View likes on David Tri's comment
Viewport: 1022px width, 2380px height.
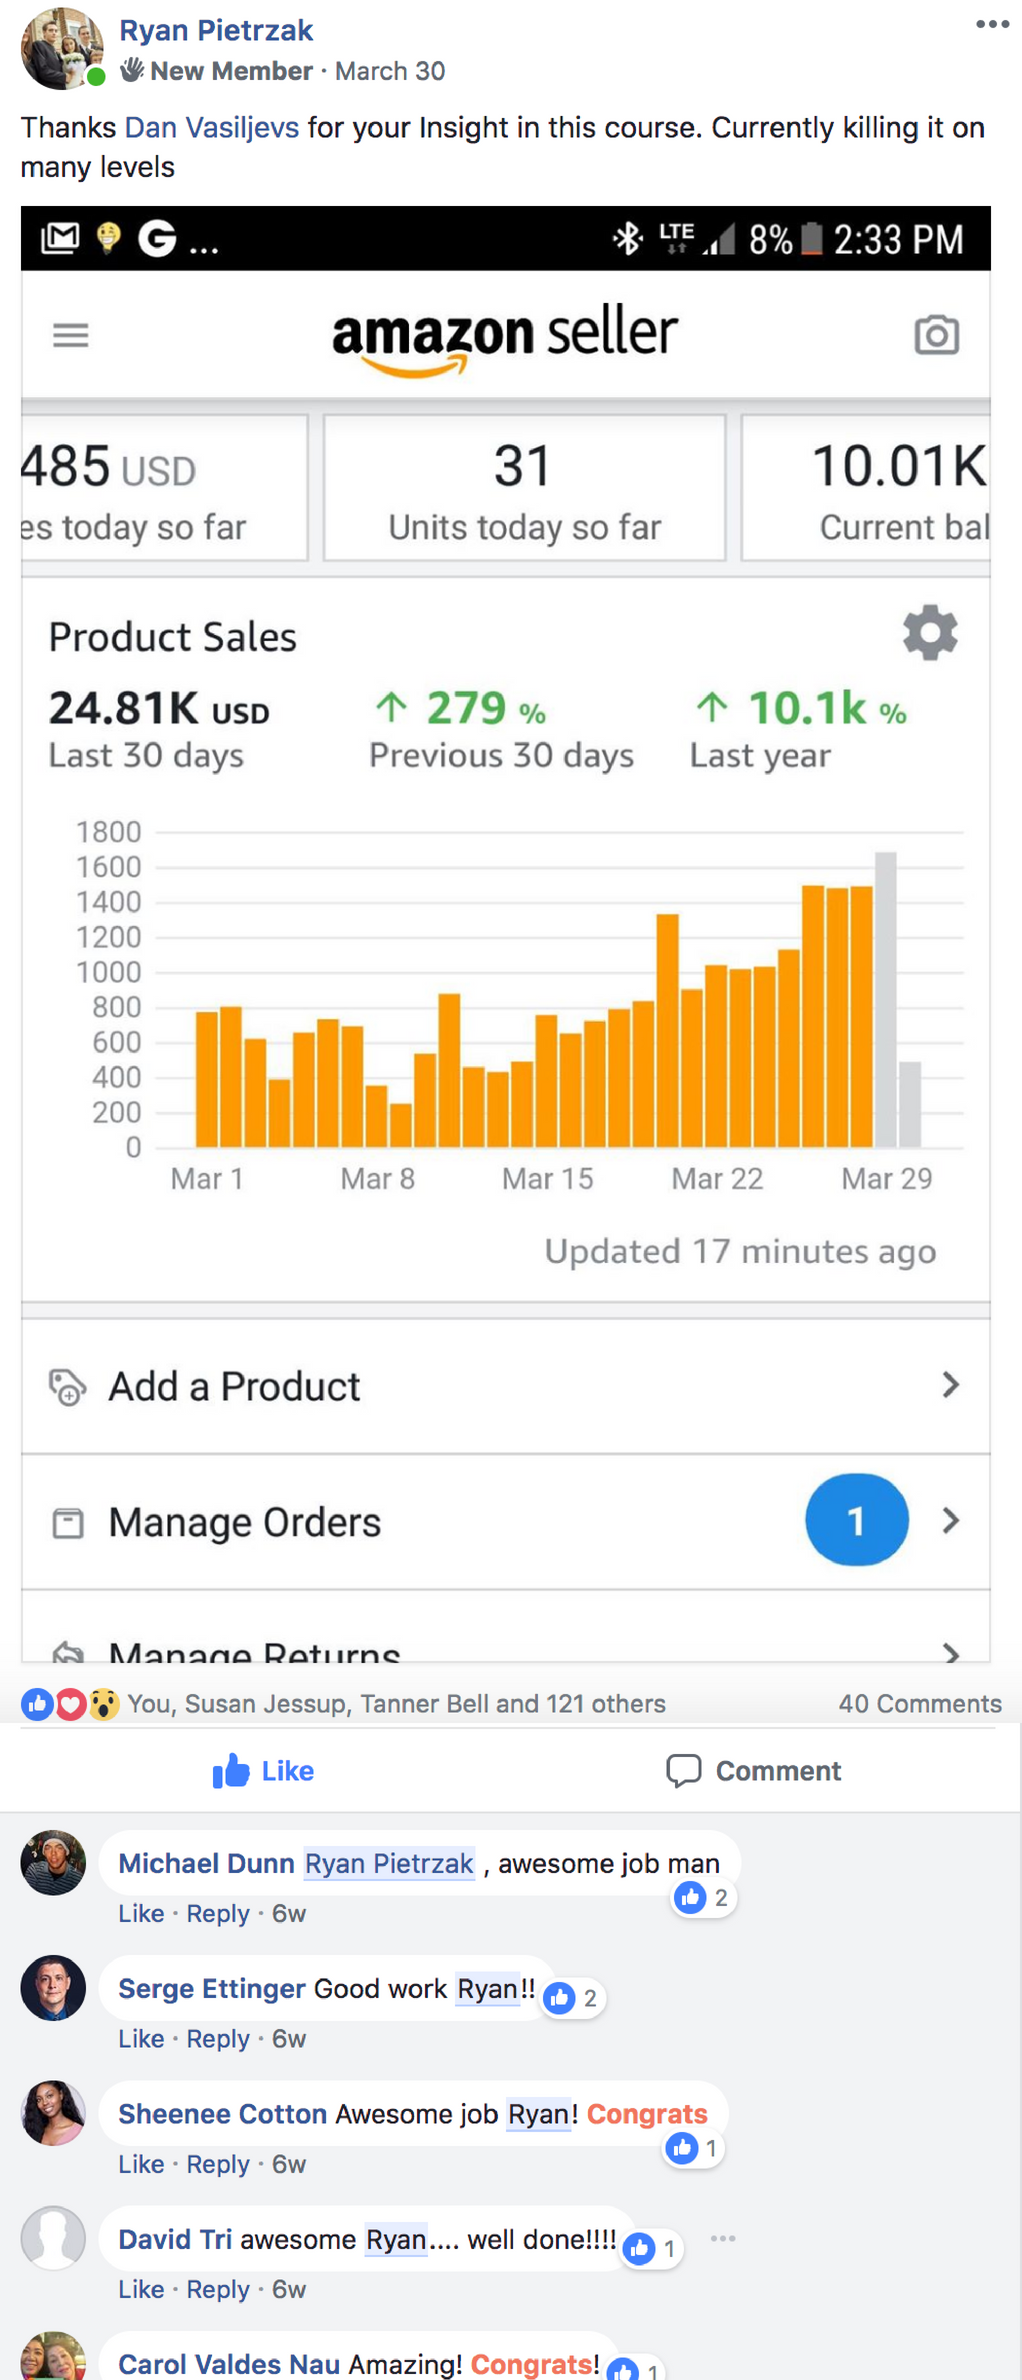click(x=652, y=2249)
